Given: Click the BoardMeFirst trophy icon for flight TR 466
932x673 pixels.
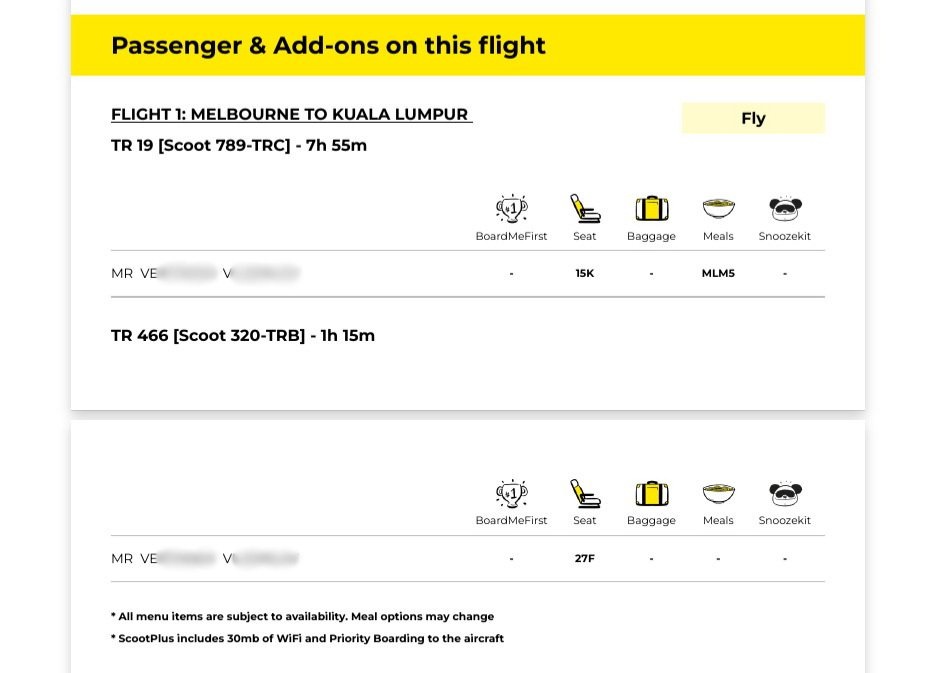Looking at the screenshot, I should coord(511,493).
